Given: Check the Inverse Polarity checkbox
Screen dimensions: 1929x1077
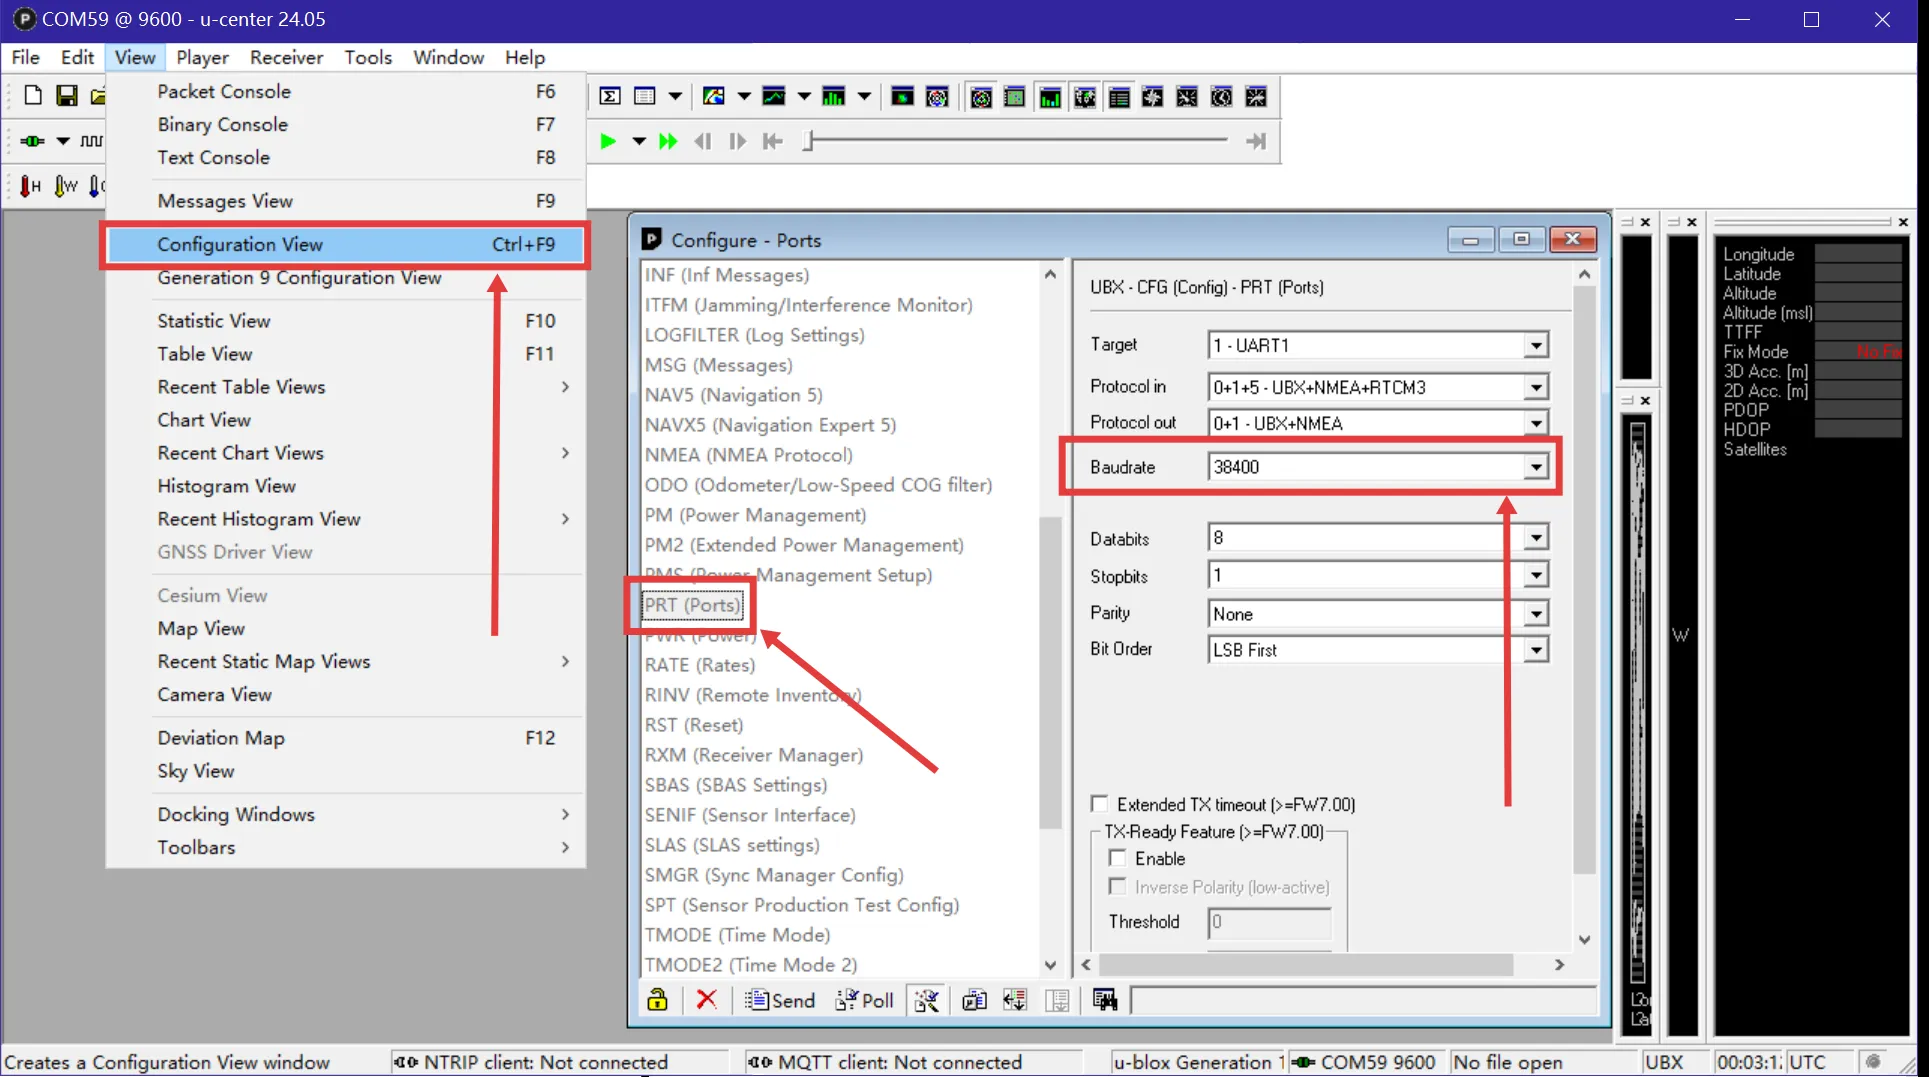Looking at the screenshot, I should point(1118,887).
